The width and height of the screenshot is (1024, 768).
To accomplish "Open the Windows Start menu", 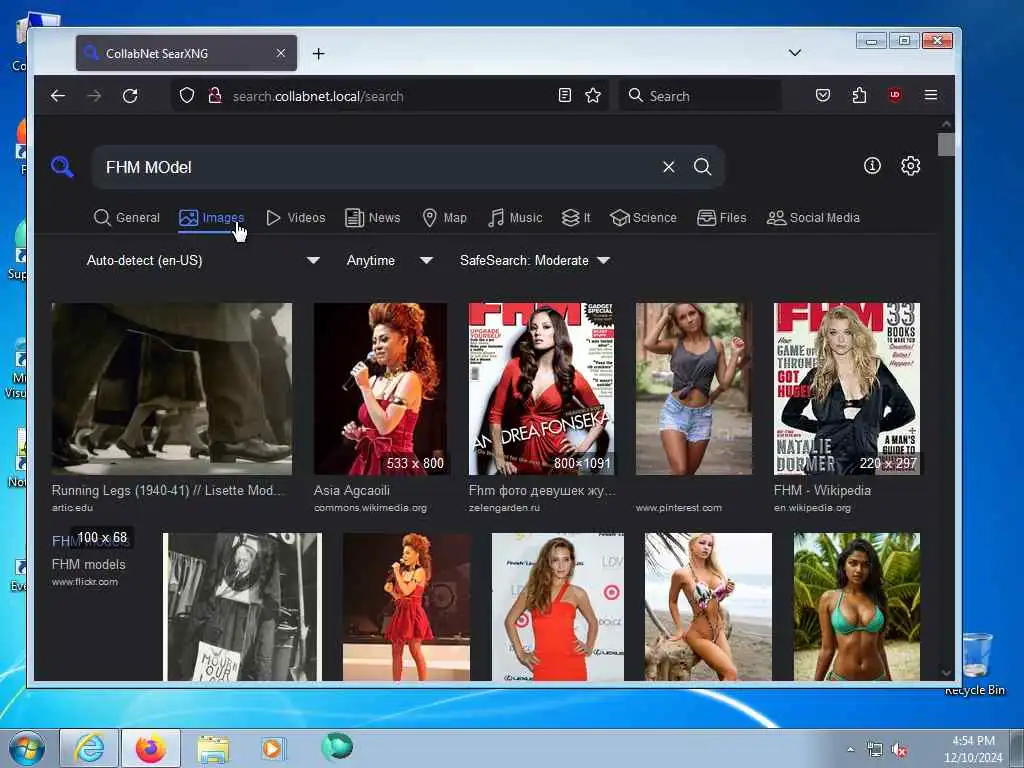I will coord(26,748).
